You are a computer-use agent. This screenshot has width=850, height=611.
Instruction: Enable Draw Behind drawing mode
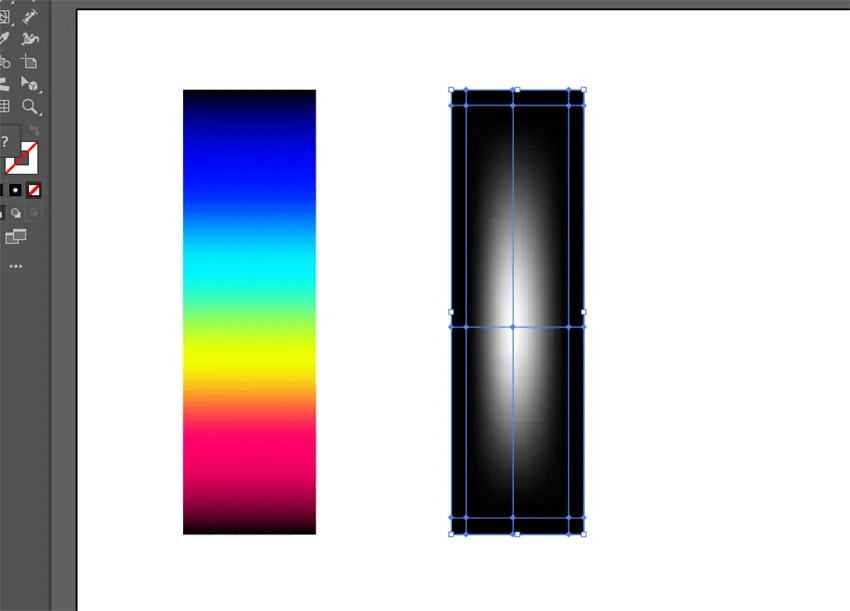[x=15, y=212]
